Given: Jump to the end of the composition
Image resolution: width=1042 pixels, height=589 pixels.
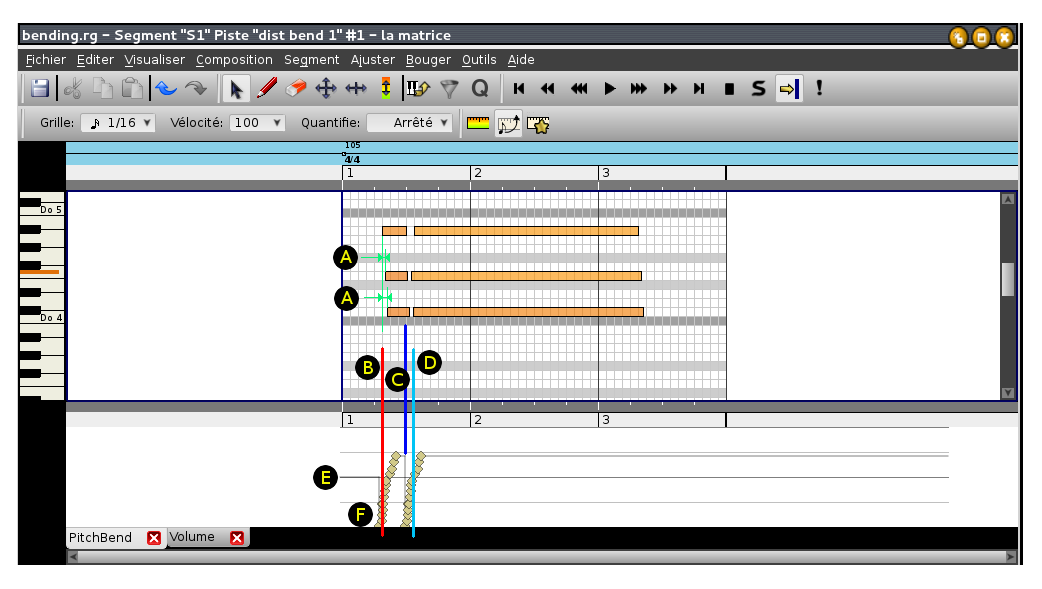Looking at the screenshot, I should pyautogui.click(x=699, y=88).
